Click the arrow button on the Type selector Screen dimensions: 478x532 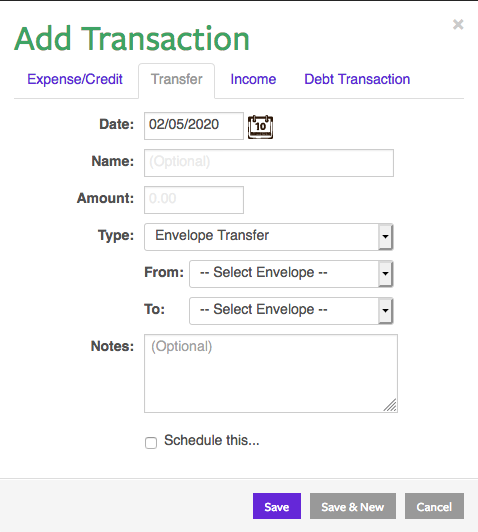tap(385, 237)
